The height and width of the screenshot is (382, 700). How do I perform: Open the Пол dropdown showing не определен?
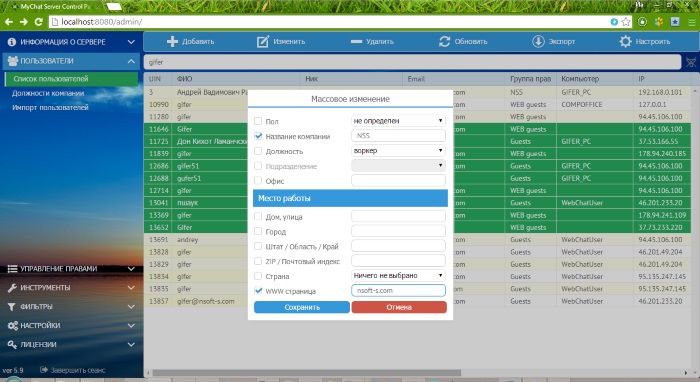point(398,121)
